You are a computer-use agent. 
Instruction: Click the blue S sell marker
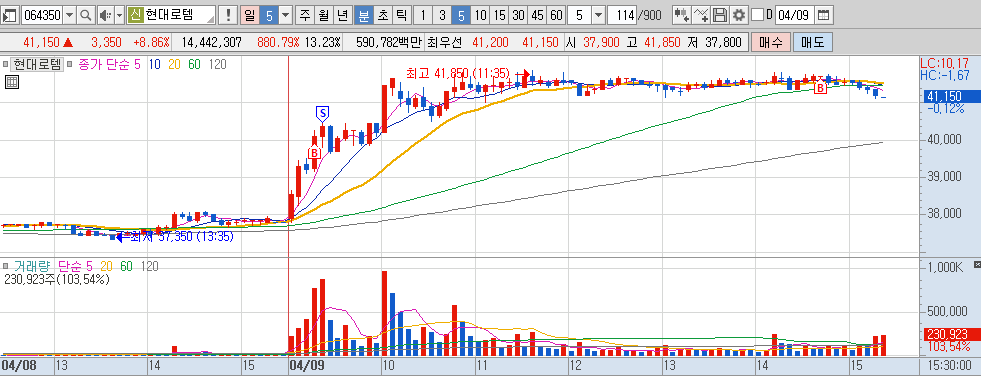[x=323, y=113]
